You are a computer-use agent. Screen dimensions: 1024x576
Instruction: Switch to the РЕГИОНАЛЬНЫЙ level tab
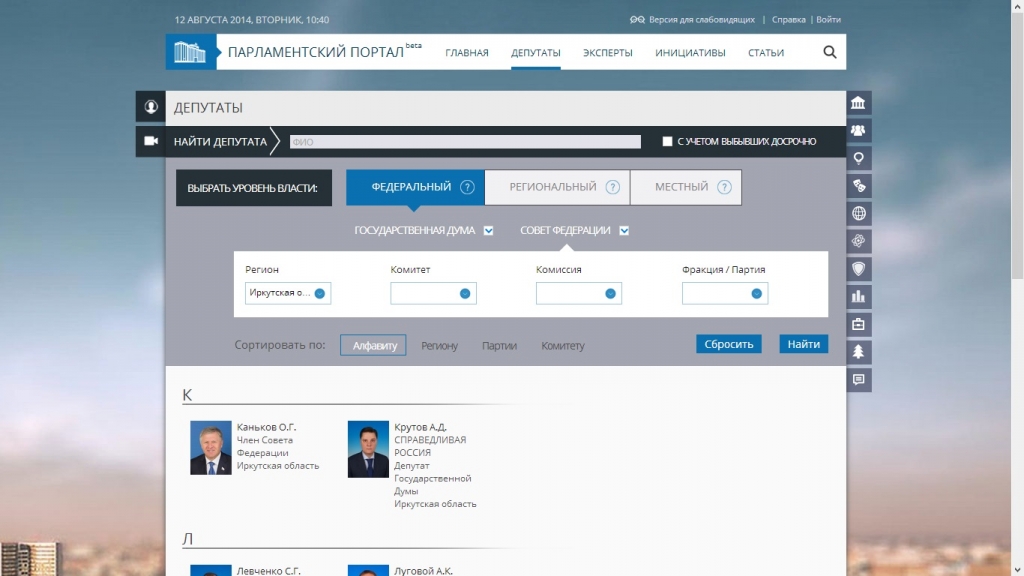[x=558, y=187]
